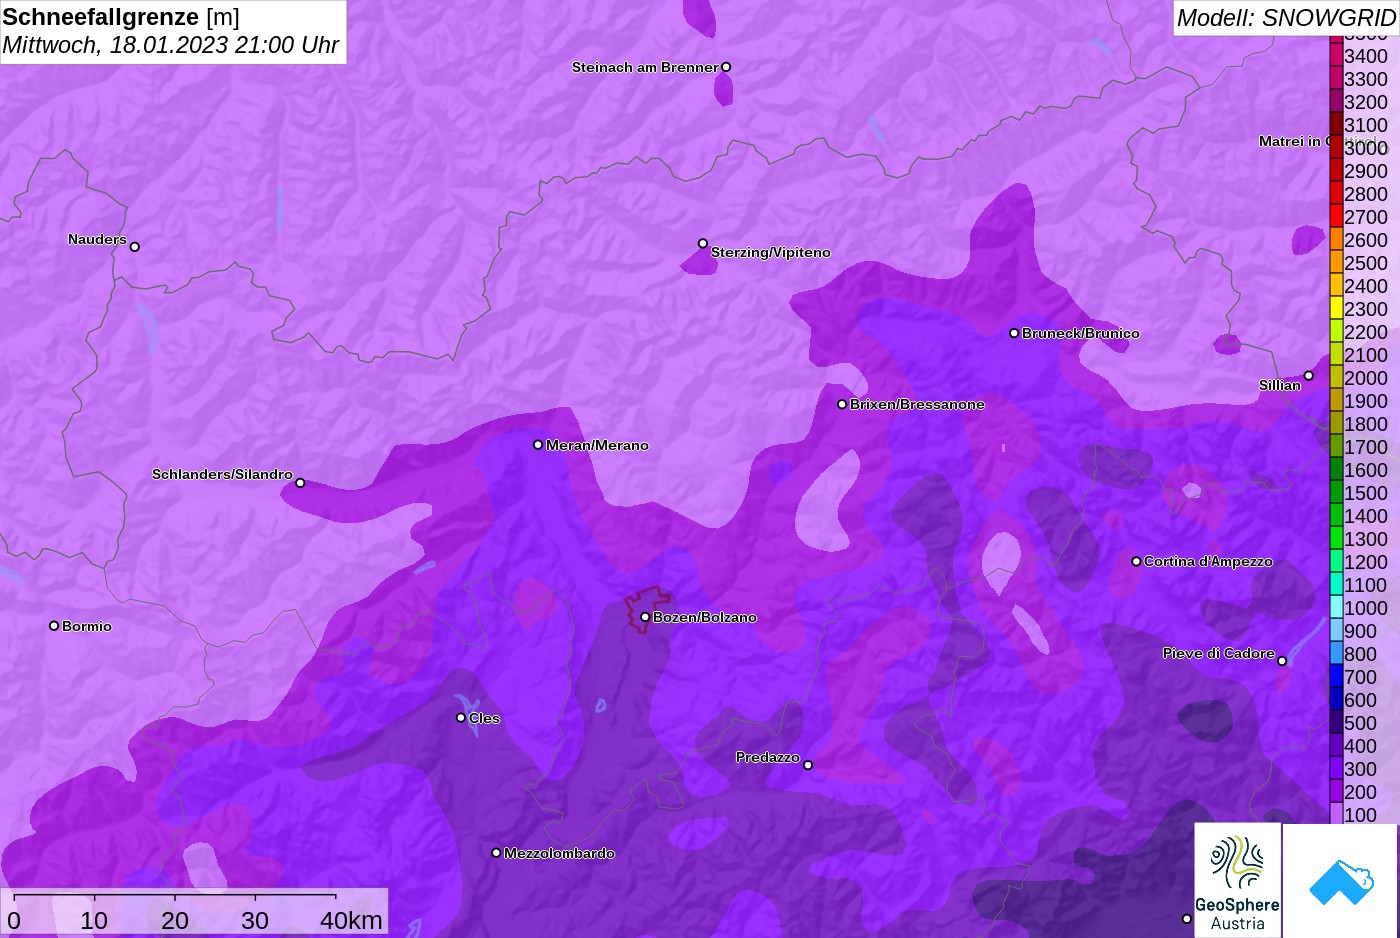Image resolution: width=1400 pixels, height=938 pixels.
Task: Click the 3400 legend value
Action: (x=1366, y=56)
